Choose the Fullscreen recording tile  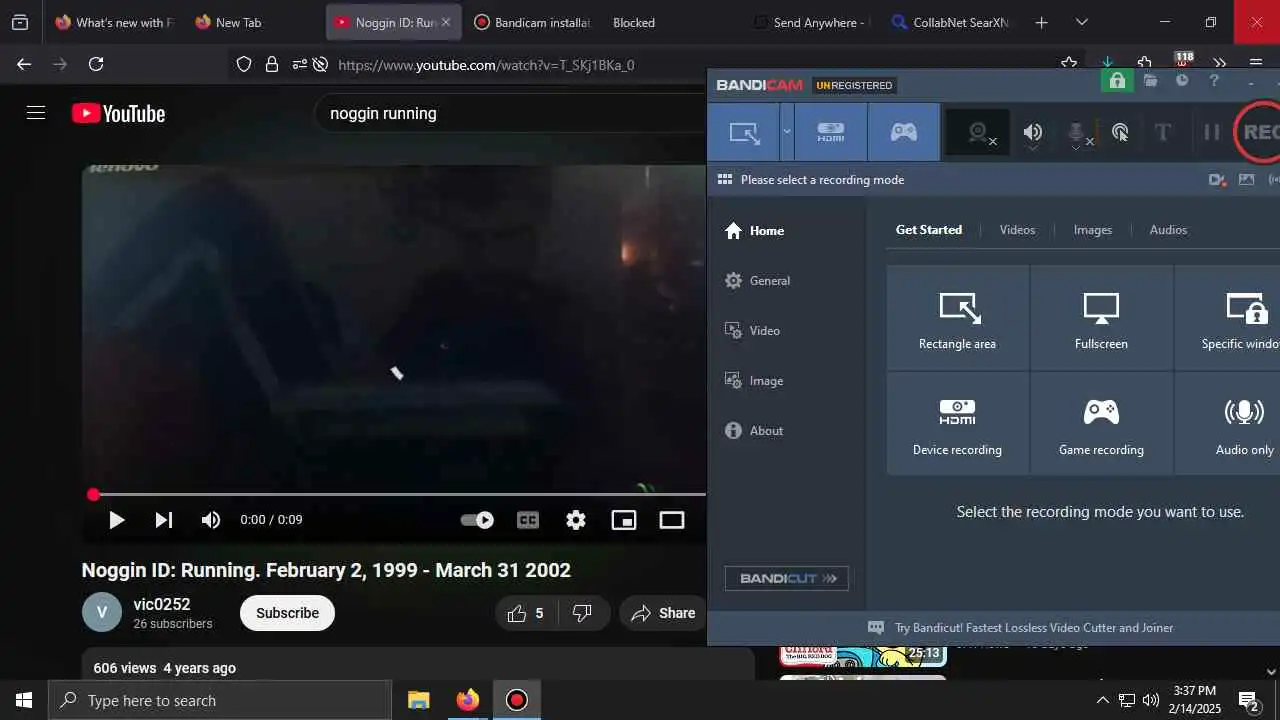(1101, 318)
